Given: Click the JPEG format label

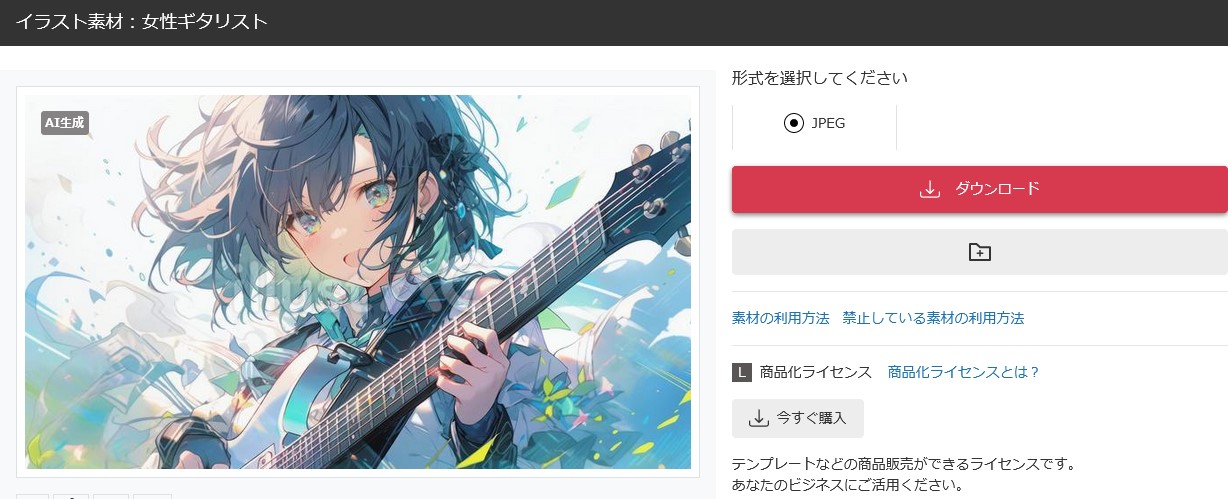Looking at the screenshot, I should pyautogui.click(x=828, y=123).
